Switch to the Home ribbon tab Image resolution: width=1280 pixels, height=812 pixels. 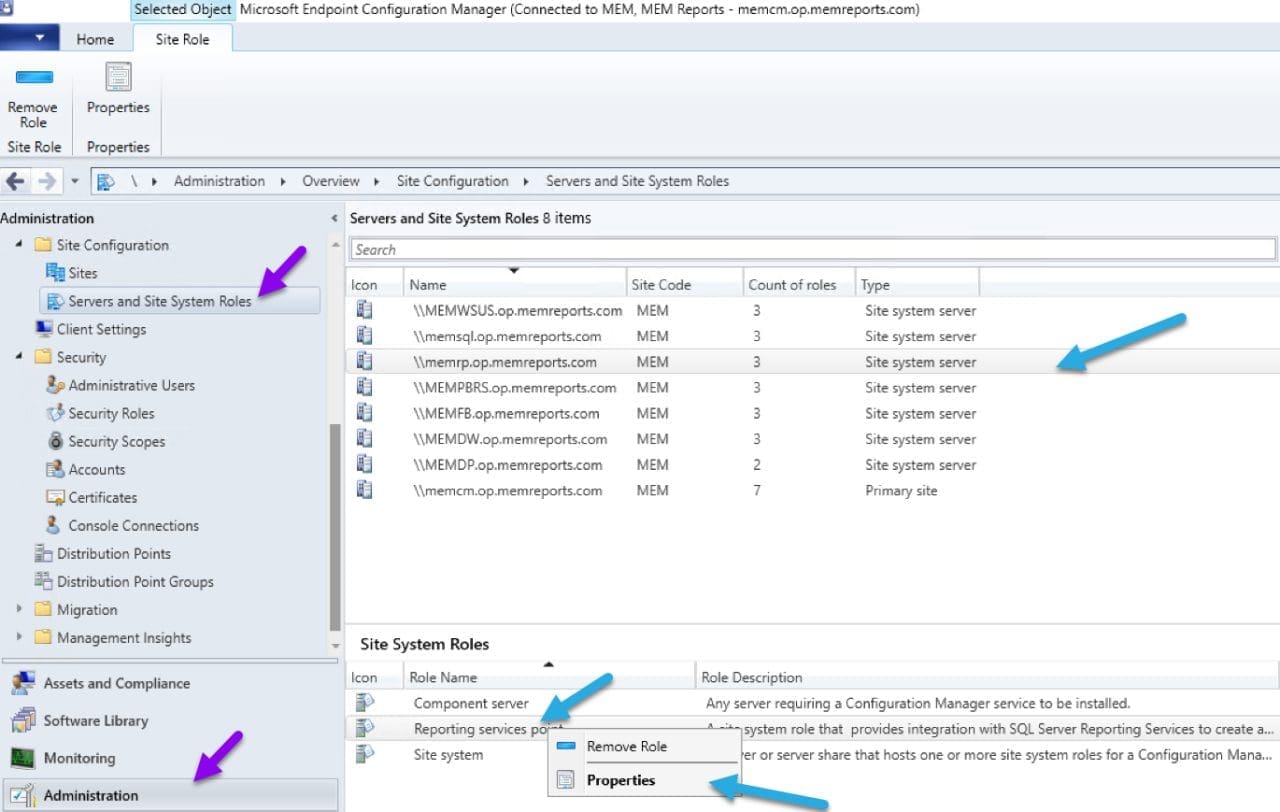click(95, 39)
